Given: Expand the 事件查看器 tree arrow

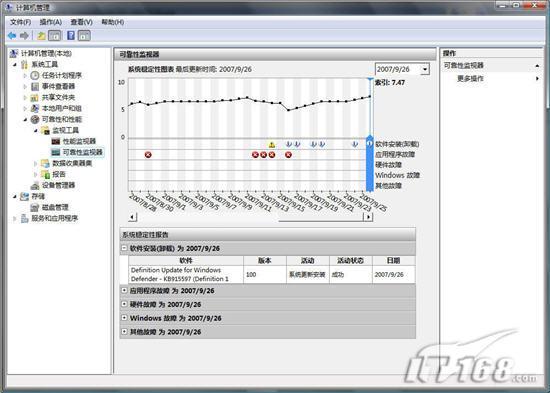Looking at the screenshot, I should (x=25, y=86).
